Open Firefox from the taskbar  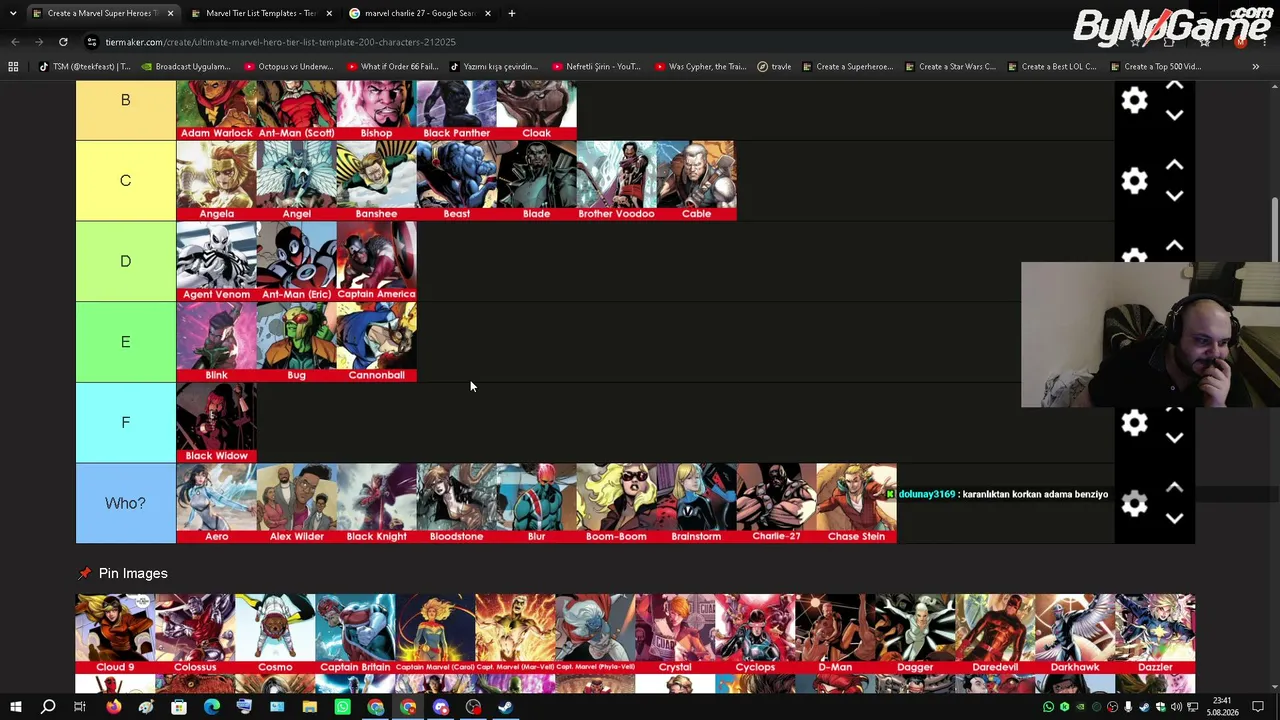[113, 707]
